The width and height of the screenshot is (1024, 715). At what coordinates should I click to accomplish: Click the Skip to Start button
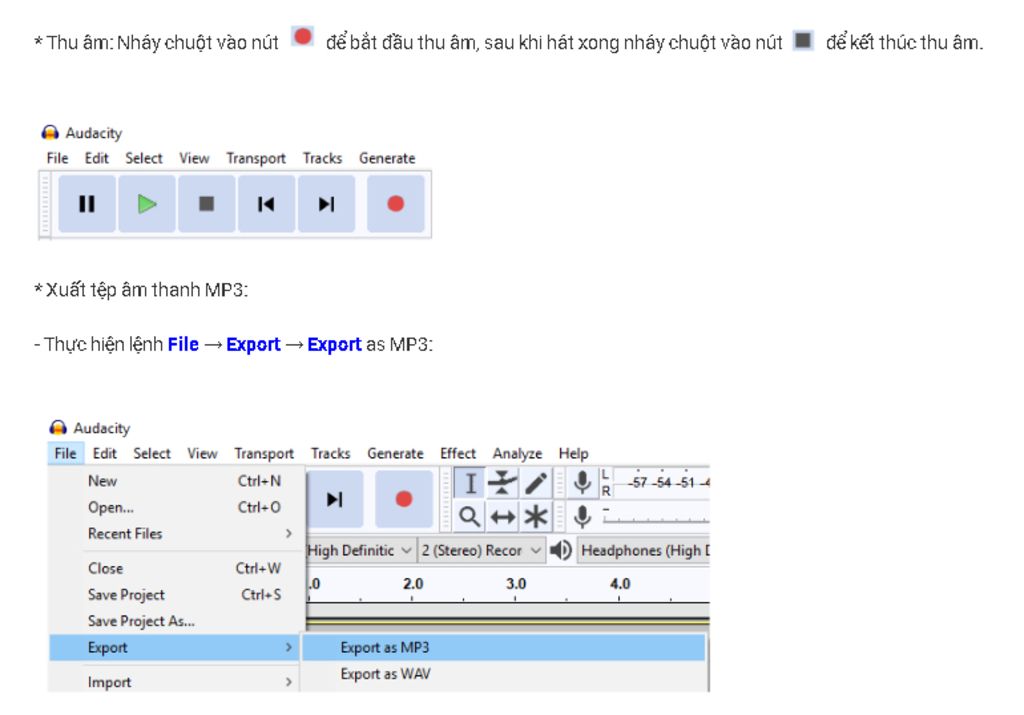click(x=266, y=204)
